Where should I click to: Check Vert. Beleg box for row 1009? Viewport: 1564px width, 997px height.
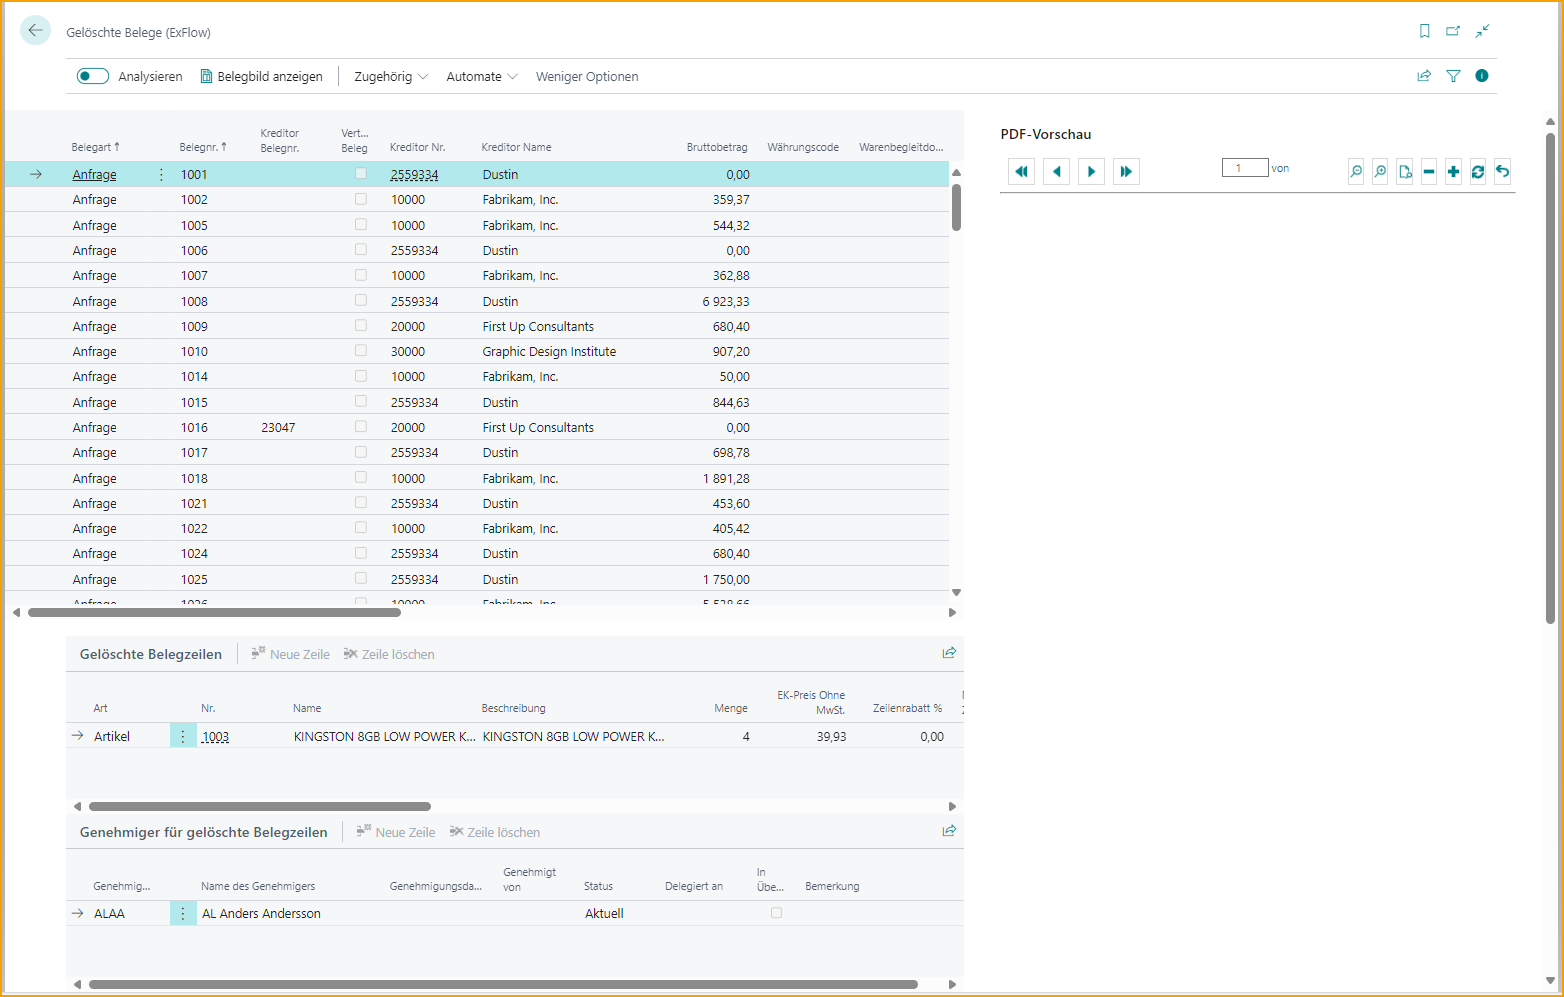[361, 325]
